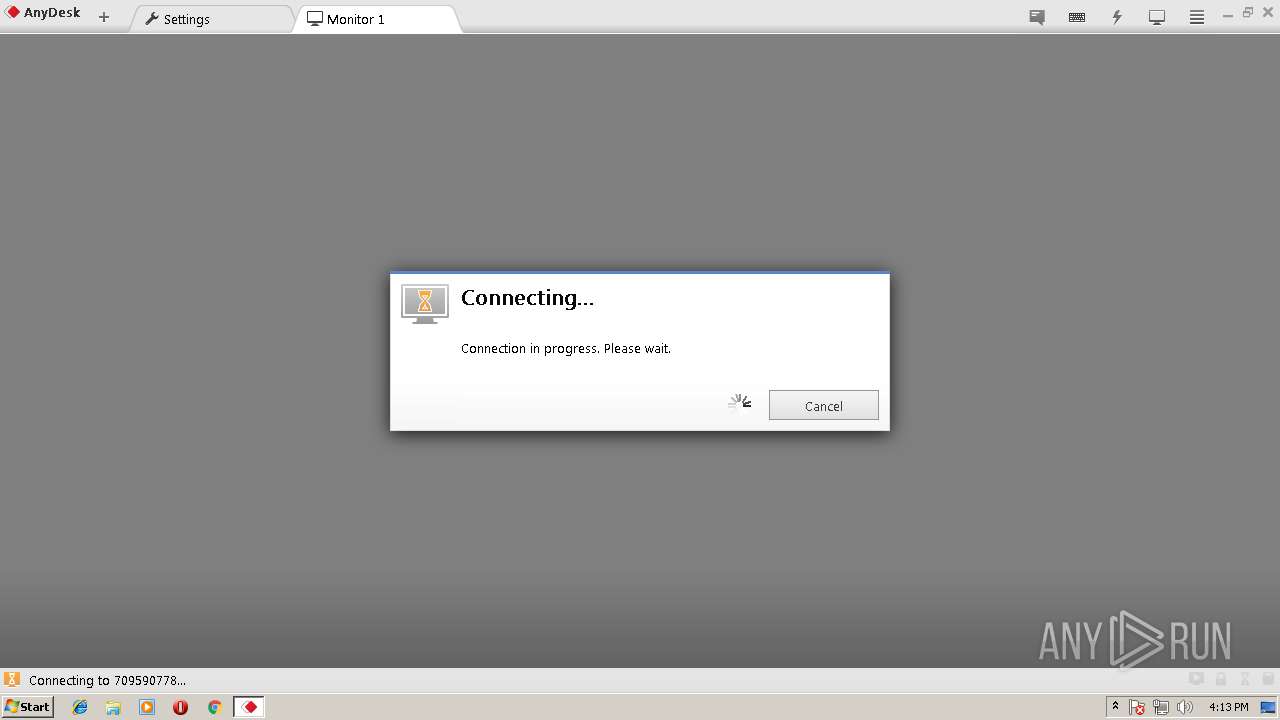Screen dimensions: 1280x720
Task: Select the Monitor 1 tab
Action: (x=377, y=18)
